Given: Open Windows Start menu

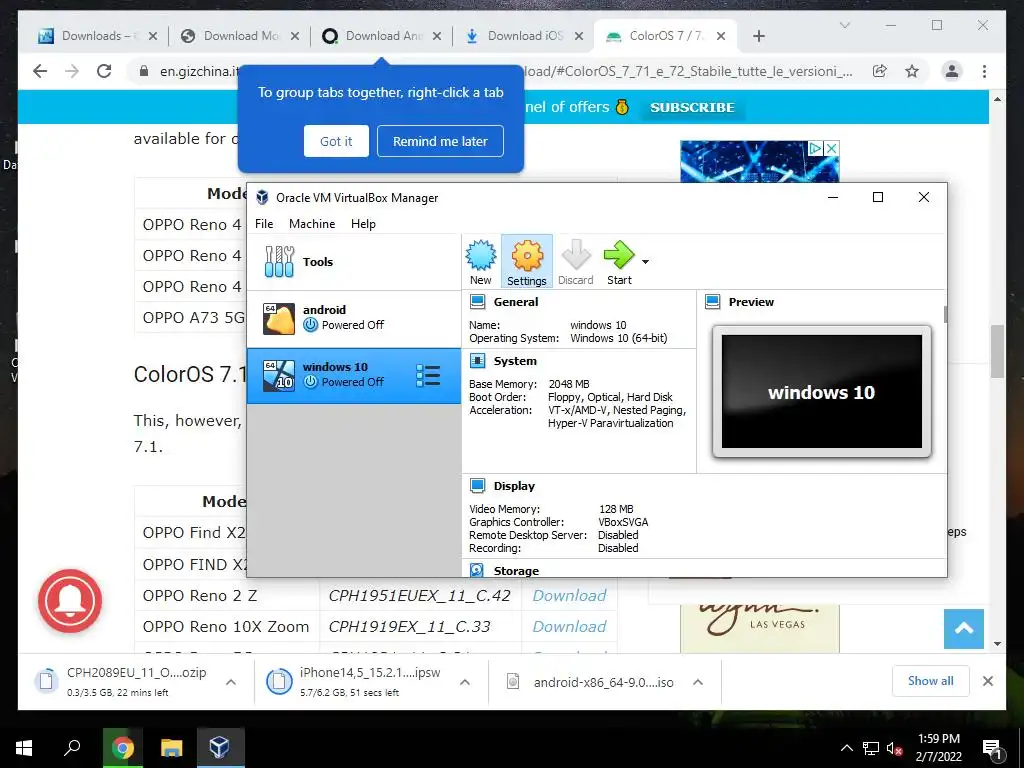Looking at the screenshot, I should (x=24, y=748).
